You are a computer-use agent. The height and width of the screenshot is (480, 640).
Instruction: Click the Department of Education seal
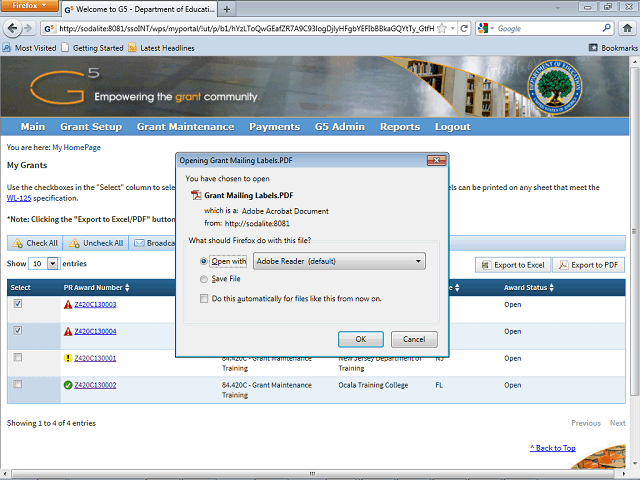coord(554,87)
